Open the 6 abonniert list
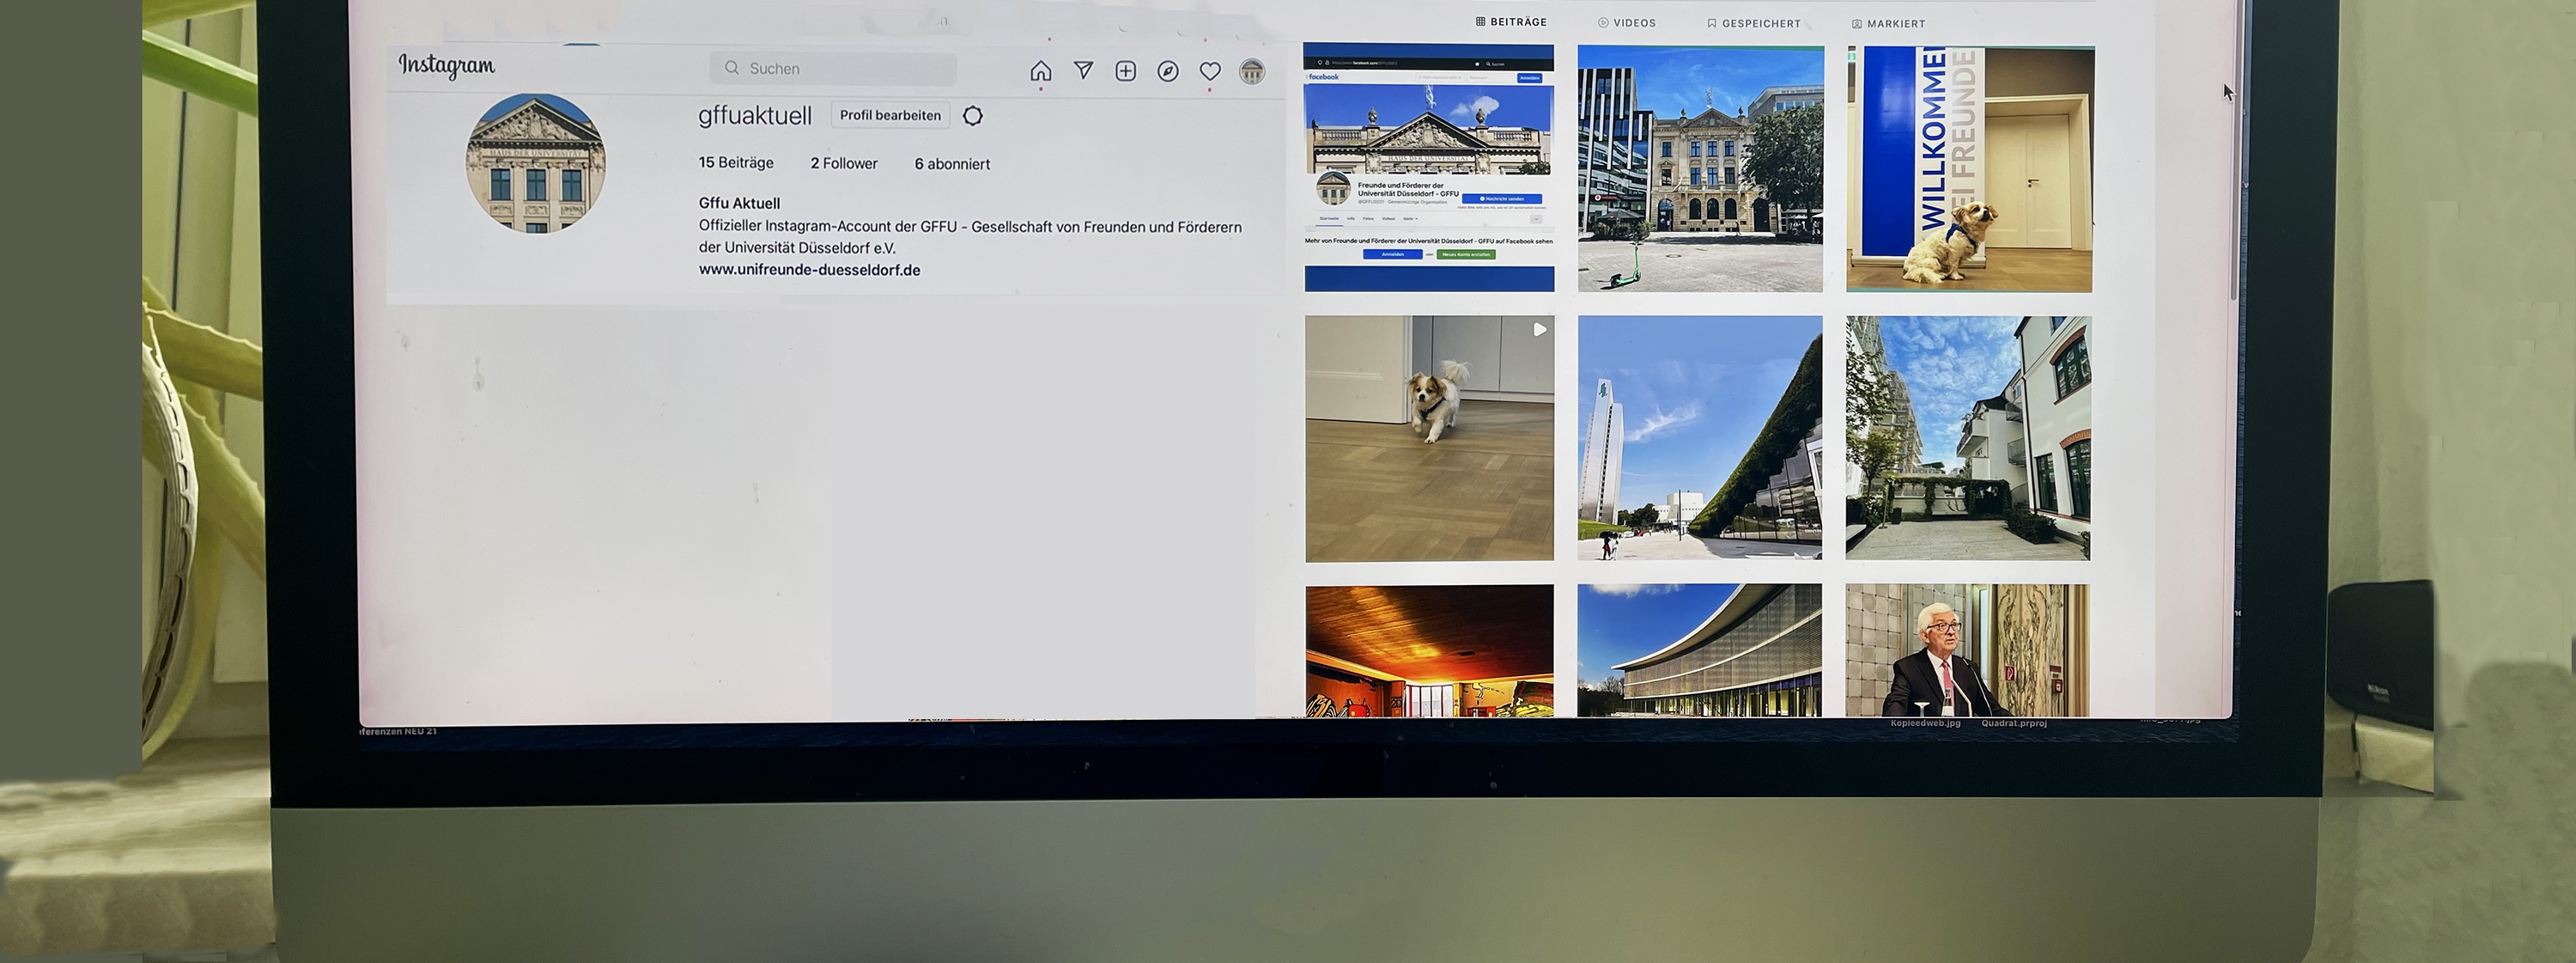Image resolution: width=2576 pixels, height=963 pixels. tap(952, 164)
